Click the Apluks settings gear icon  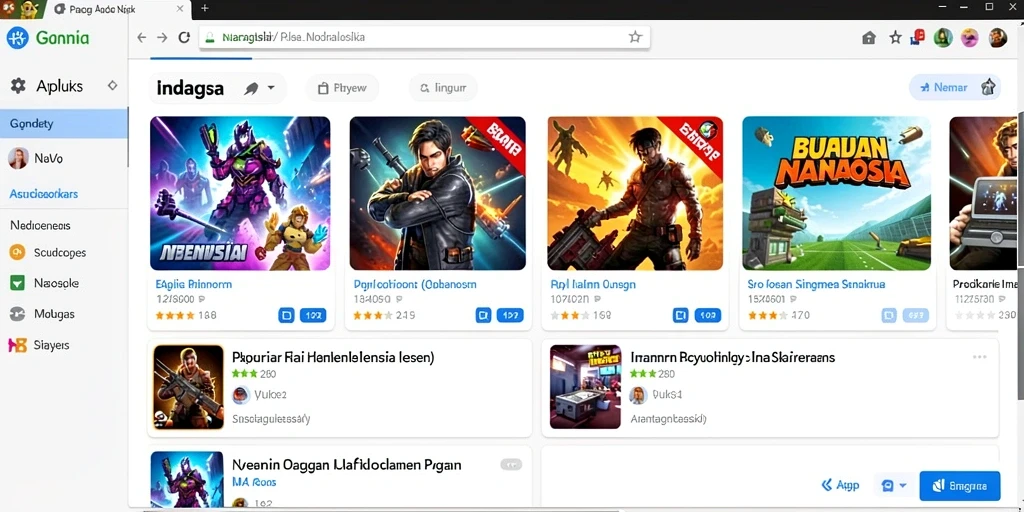tap(18, 86)
